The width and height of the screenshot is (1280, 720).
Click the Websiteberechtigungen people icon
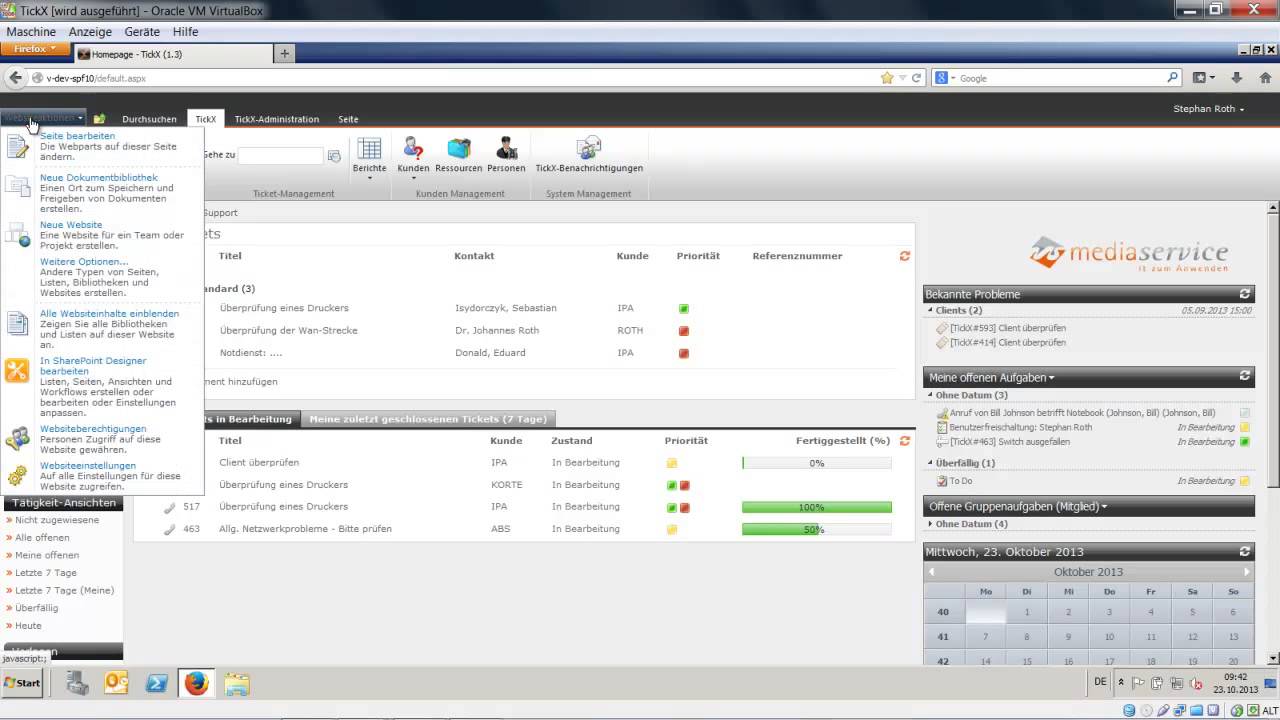18,438
